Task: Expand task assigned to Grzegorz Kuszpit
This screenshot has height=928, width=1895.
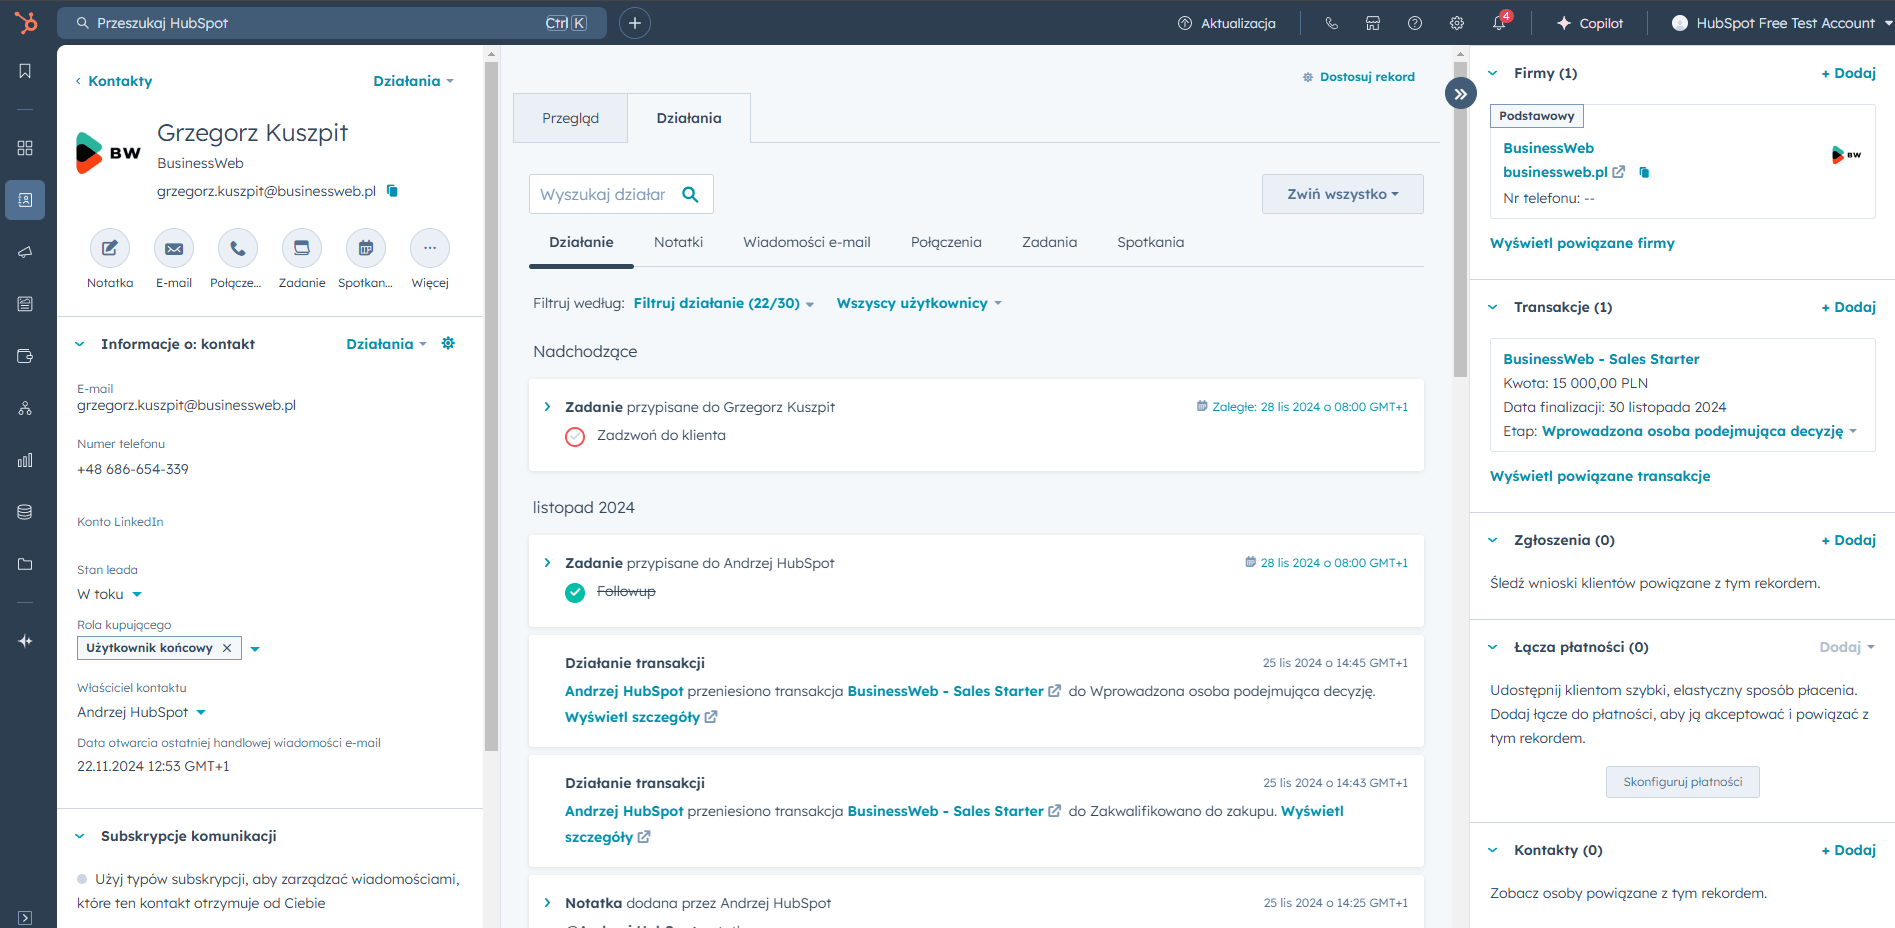Action: tap(547, 407)
